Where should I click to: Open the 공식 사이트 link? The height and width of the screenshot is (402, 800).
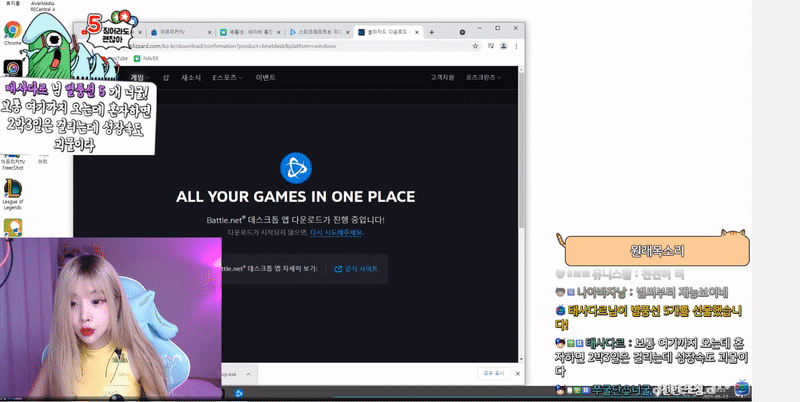tap(356, 269)
